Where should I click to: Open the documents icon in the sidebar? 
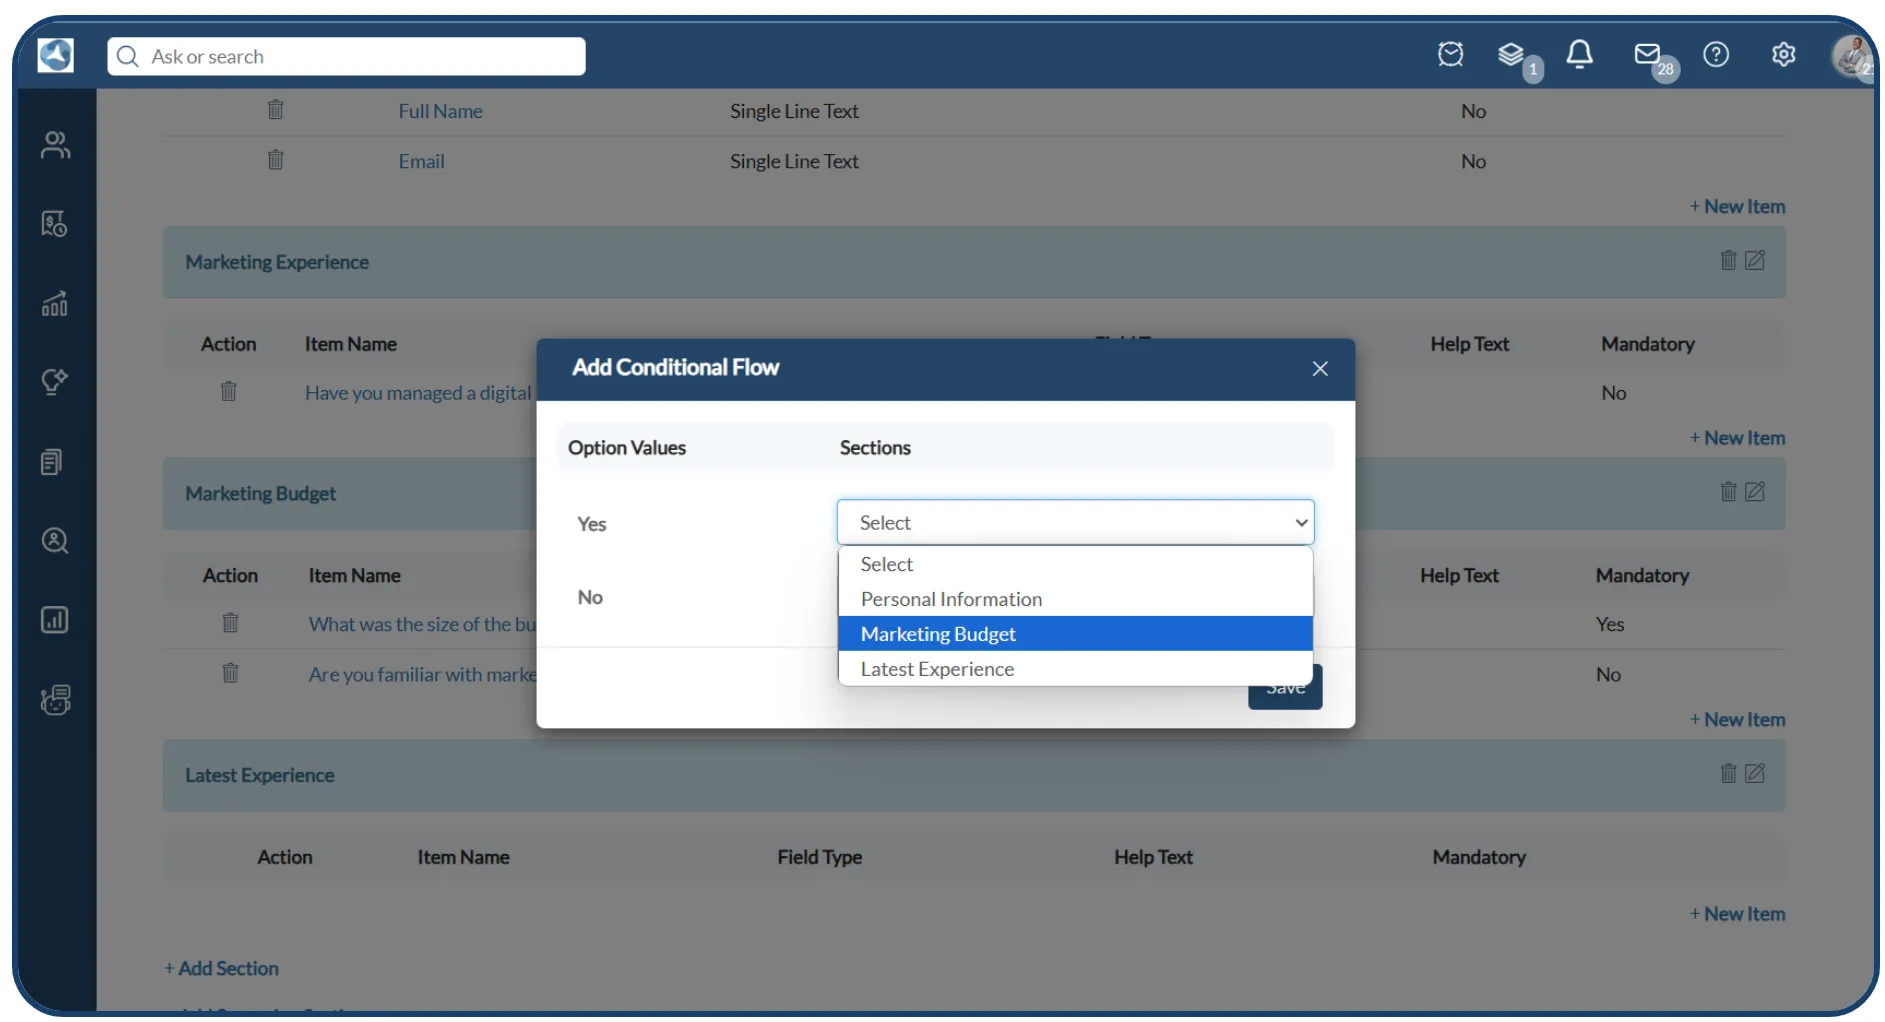tap(52, 461)
